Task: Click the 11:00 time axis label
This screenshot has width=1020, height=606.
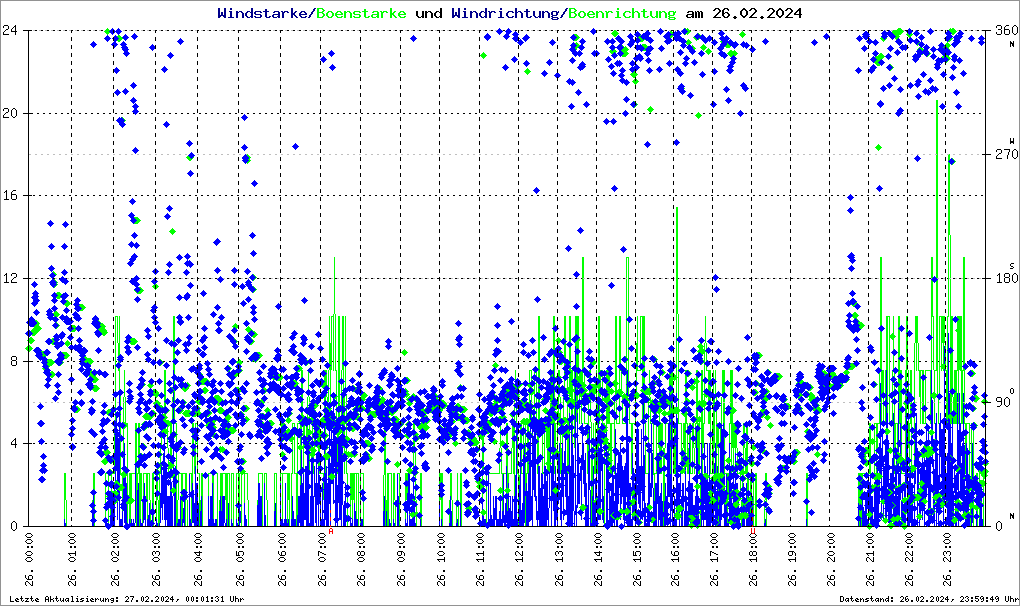Action: [x=480, y=560]
